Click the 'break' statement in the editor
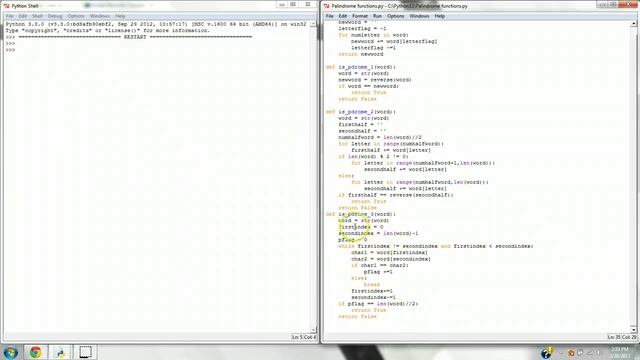 [372, 284]
